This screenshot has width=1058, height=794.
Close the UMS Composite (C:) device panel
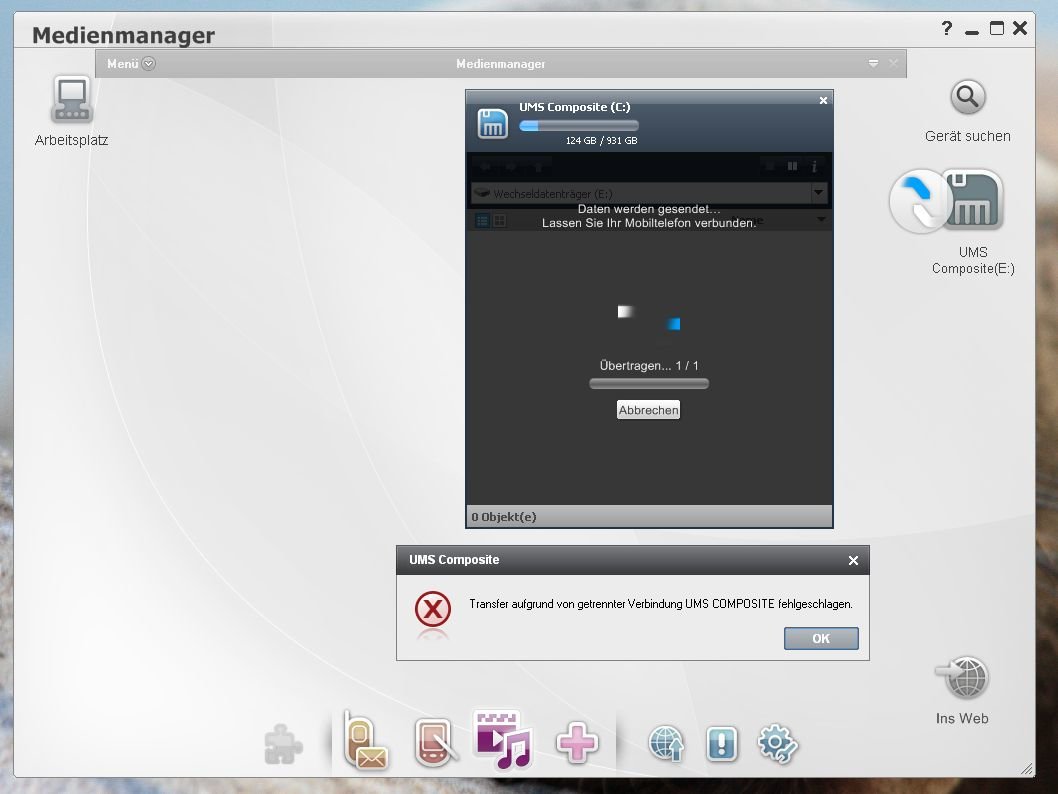823,101
